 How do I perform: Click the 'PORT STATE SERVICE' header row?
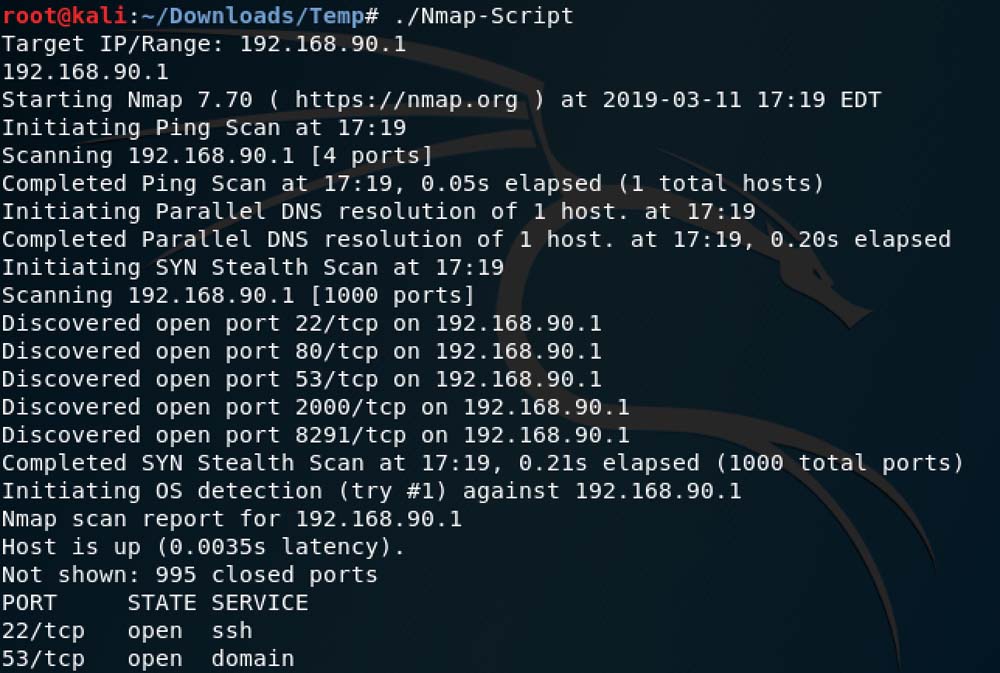coord(155,603)
